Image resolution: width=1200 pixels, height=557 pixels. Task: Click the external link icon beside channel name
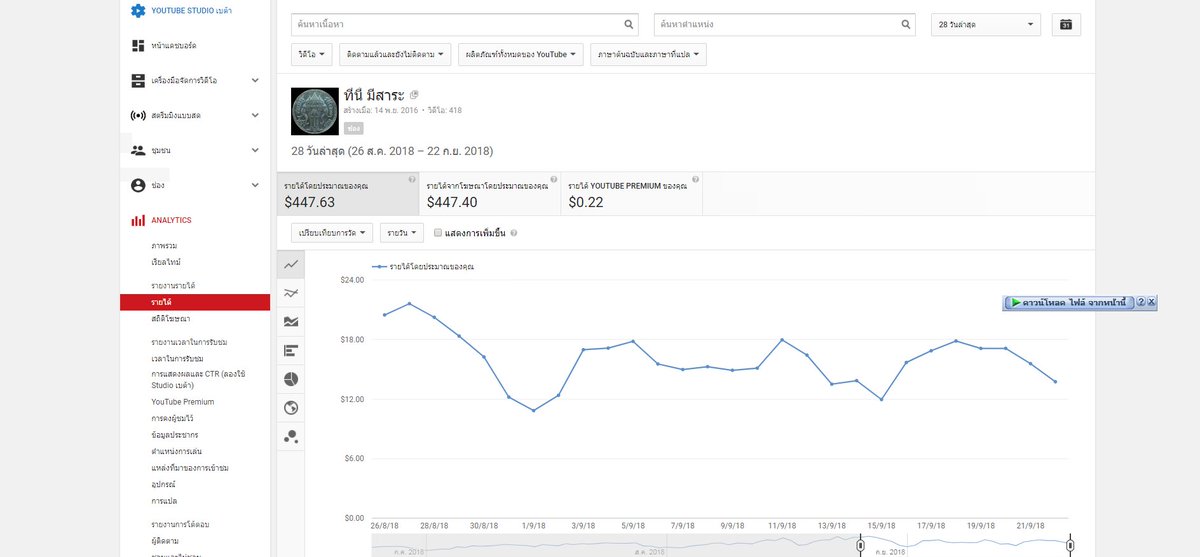pyautogui.click(x=414, y=95)
